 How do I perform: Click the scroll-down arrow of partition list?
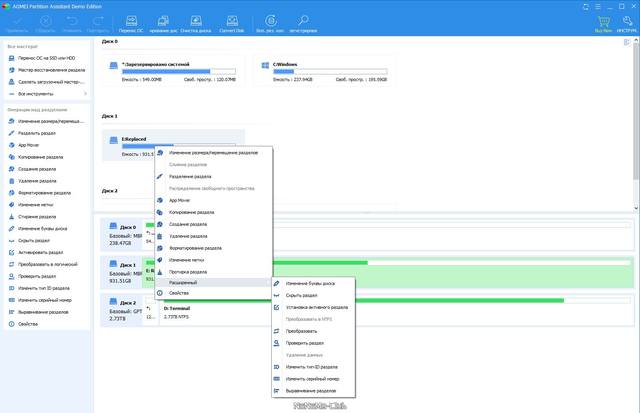coord(636,208)
